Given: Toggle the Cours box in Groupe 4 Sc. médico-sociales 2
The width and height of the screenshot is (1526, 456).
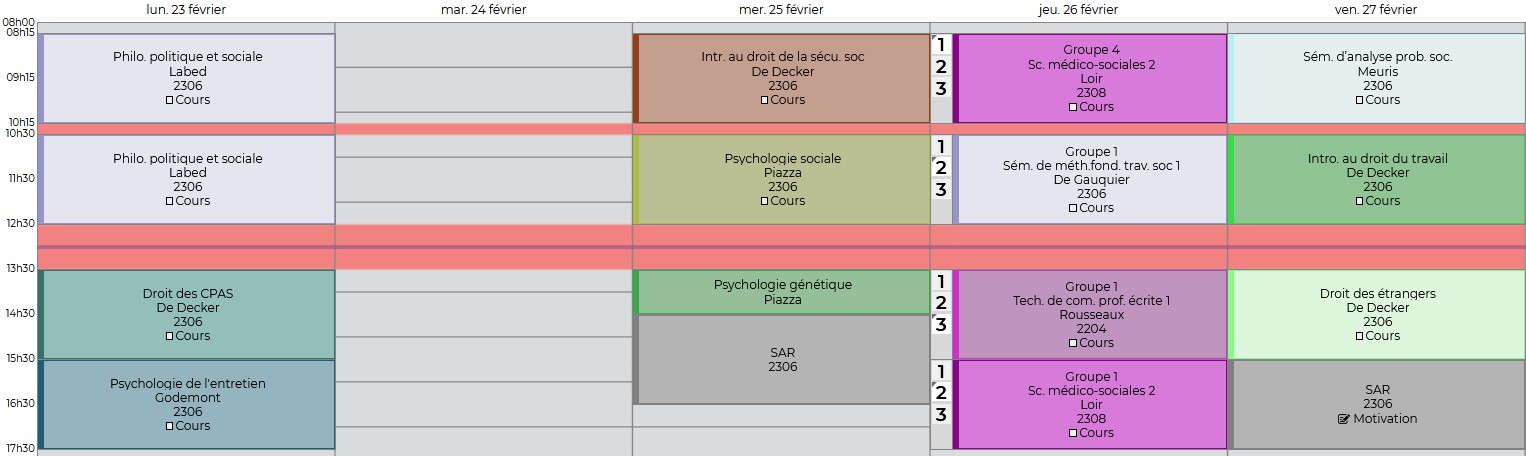Looking at the screenshot, I should [x=1072, y=107].
